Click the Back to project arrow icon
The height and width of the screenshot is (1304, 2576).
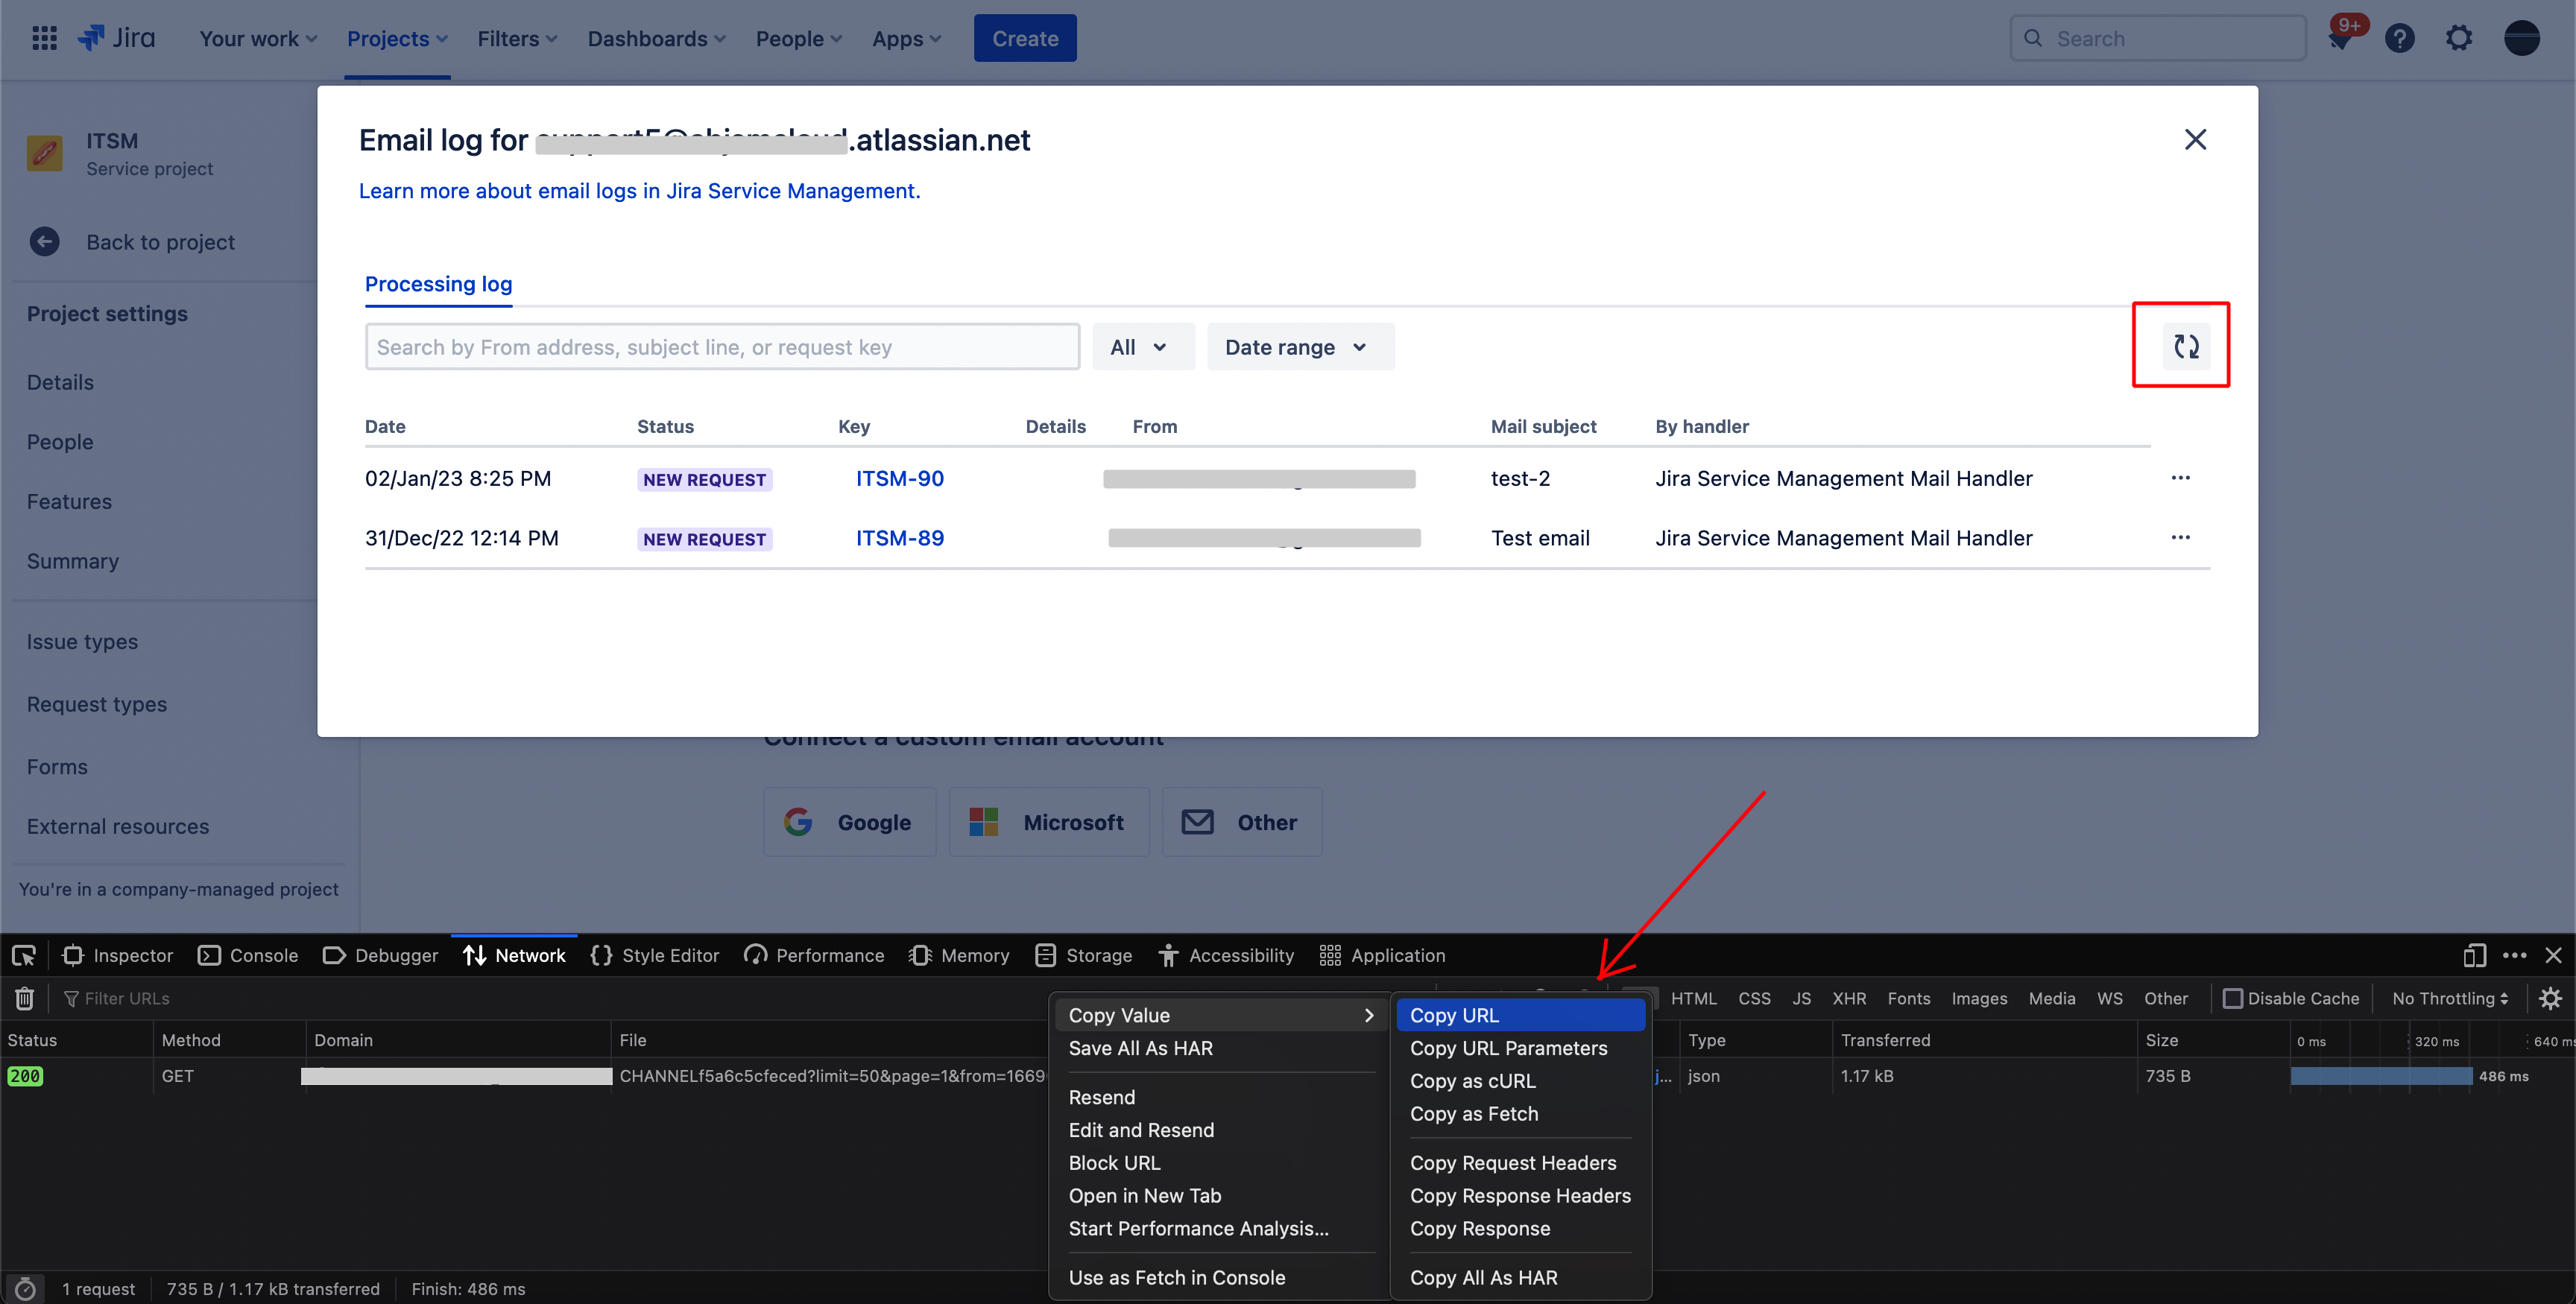tap(44, 242)
